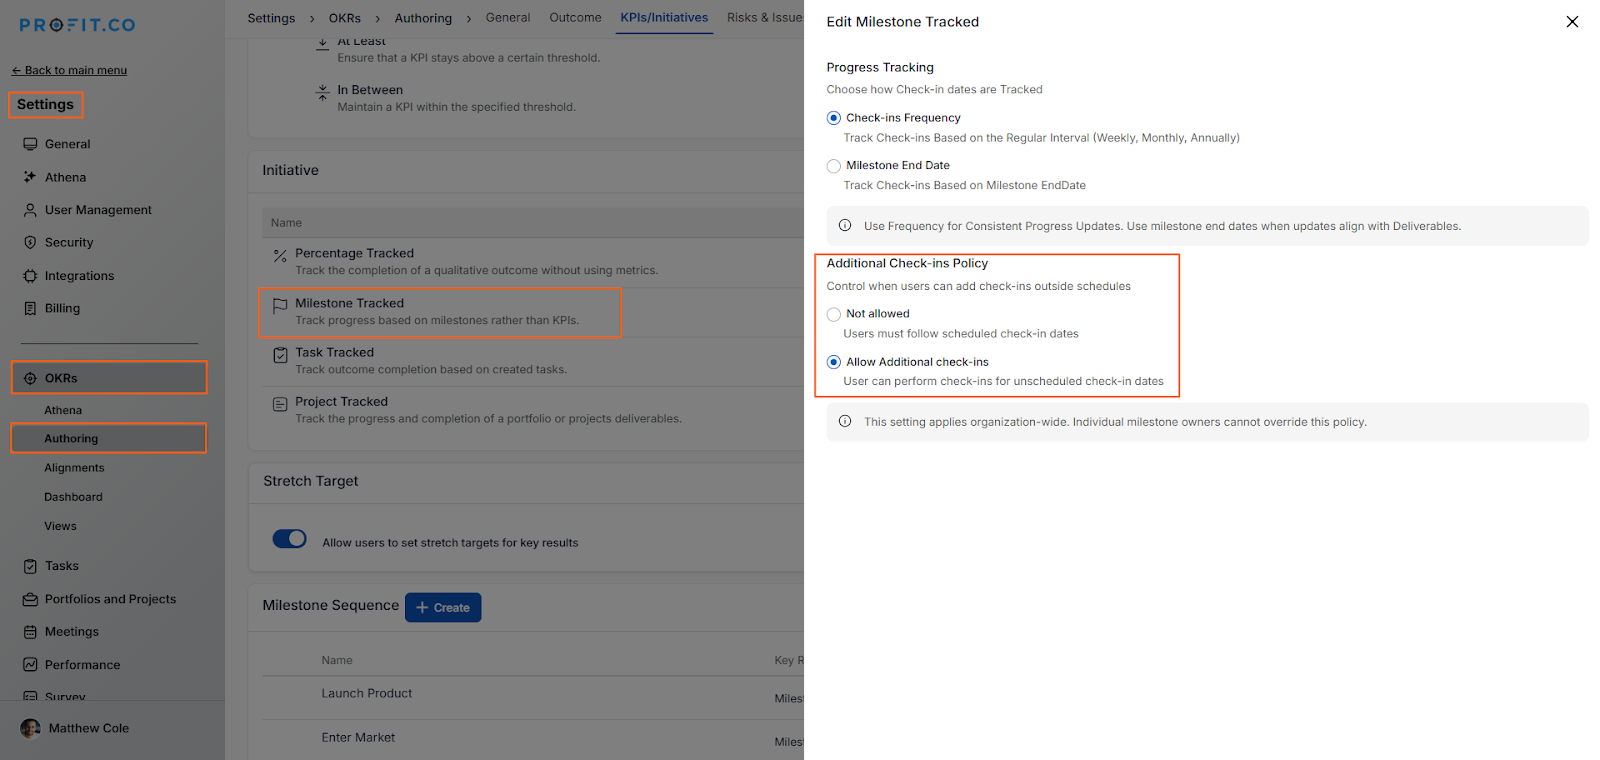The width and height of the screenshot is (1600, 760).
Task: Switch to the Outcome tab
Action: (576, 18)
